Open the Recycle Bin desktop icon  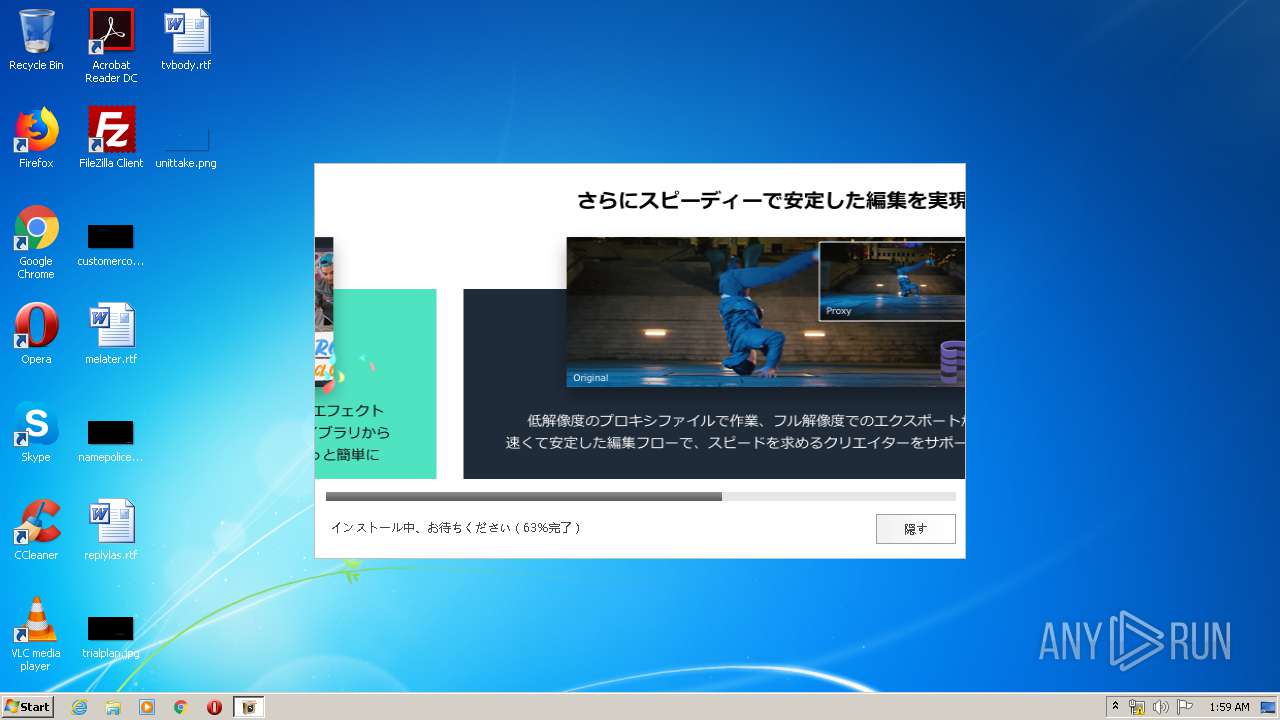(36, 40)
